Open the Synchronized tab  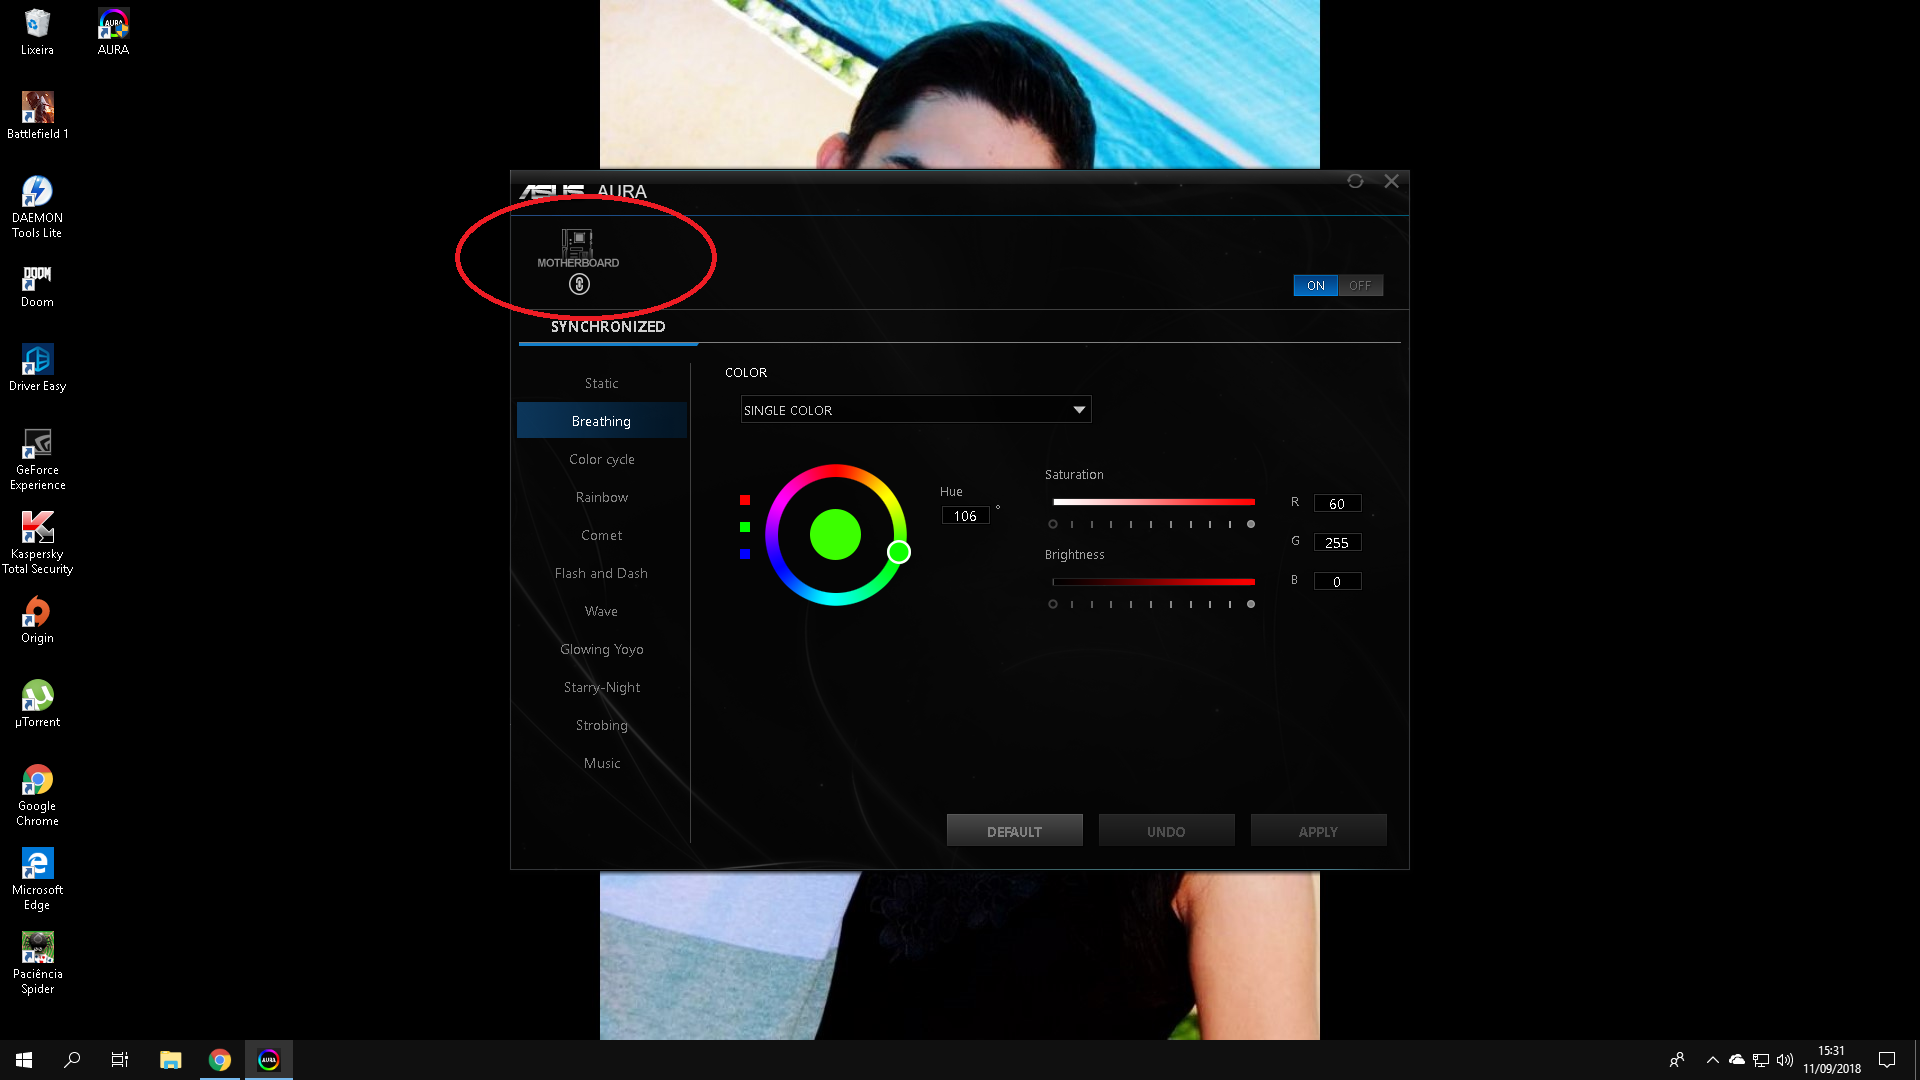click(x=608, y=327)
